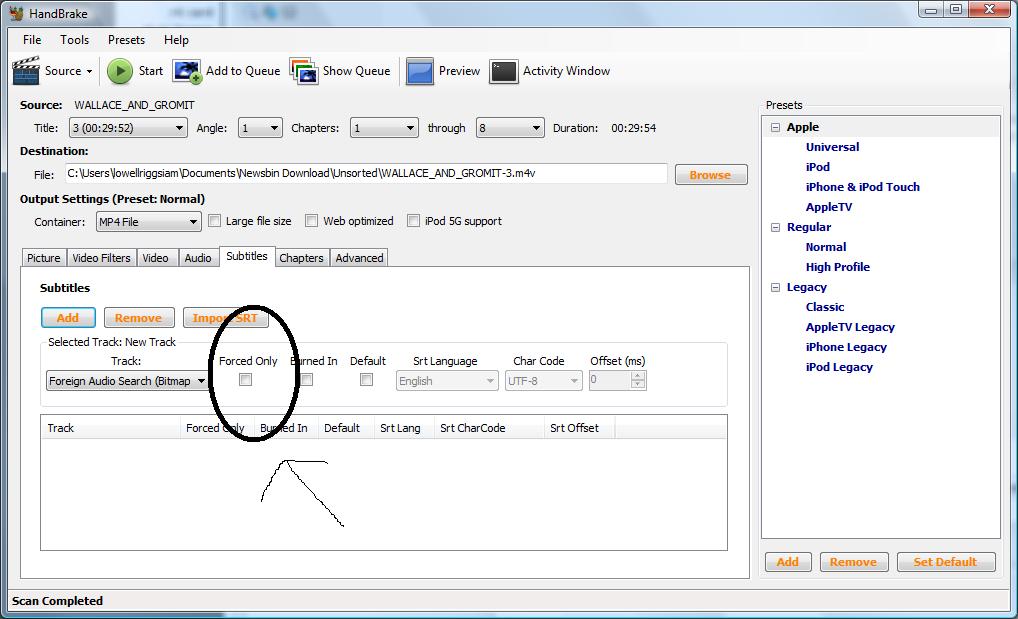
Task: Collapse the Legacy presets group
Action: pos(775,287)
